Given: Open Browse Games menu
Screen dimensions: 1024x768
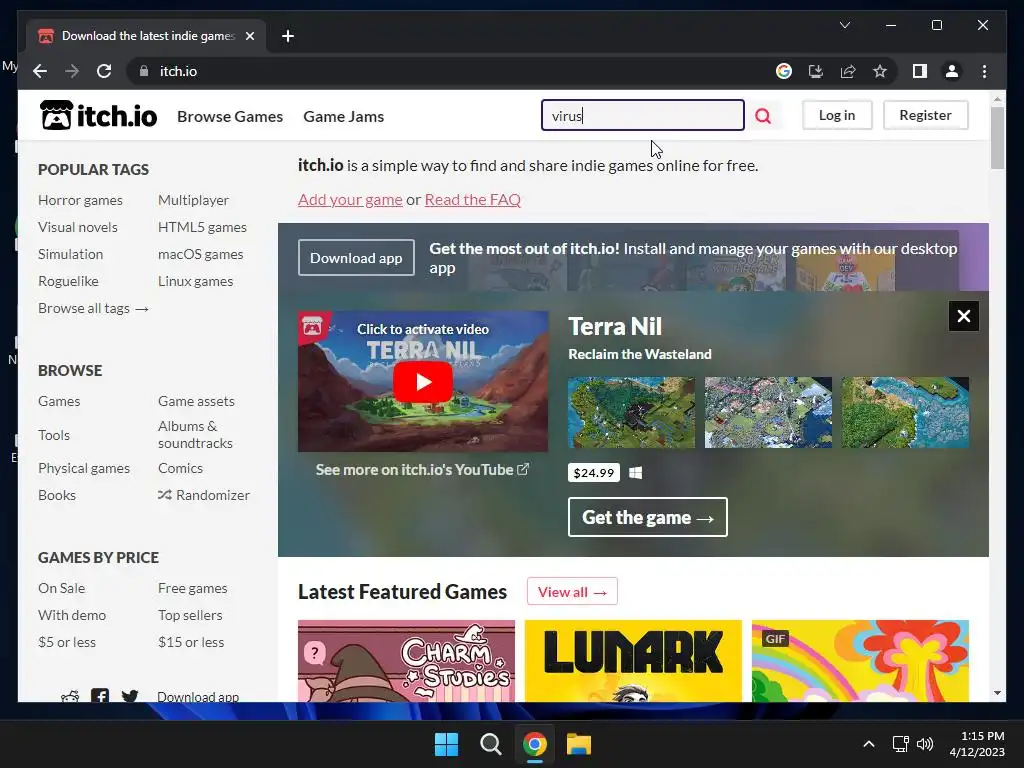Looking at the screenshot, I should [230, 116].
